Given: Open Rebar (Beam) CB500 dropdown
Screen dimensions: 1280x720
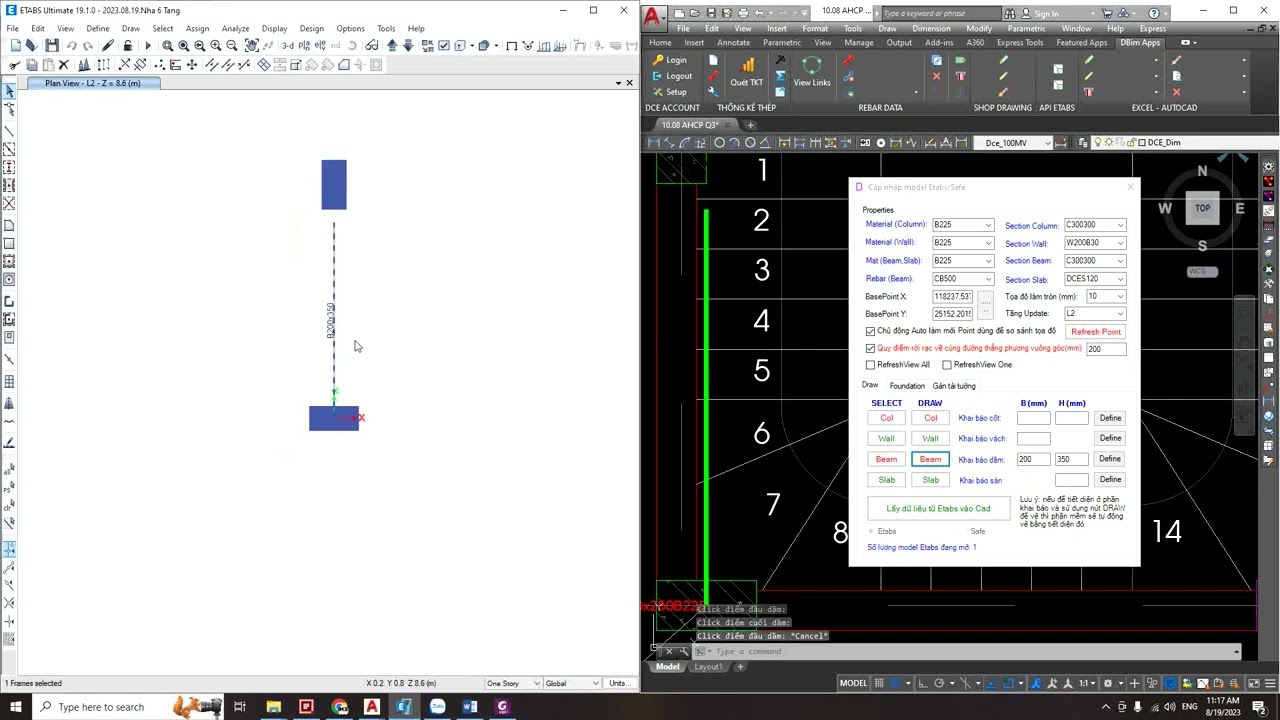Looking at the screenshot, I should pos(962,279).
